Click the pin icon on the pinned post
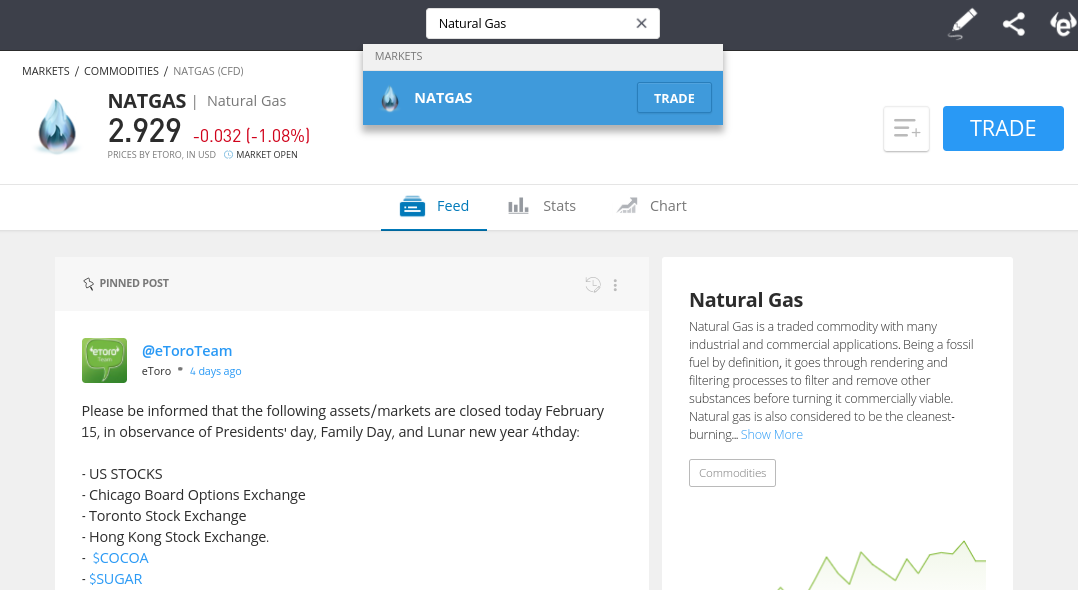Viewport: 1078px width, 590px height. click(88, 283)
